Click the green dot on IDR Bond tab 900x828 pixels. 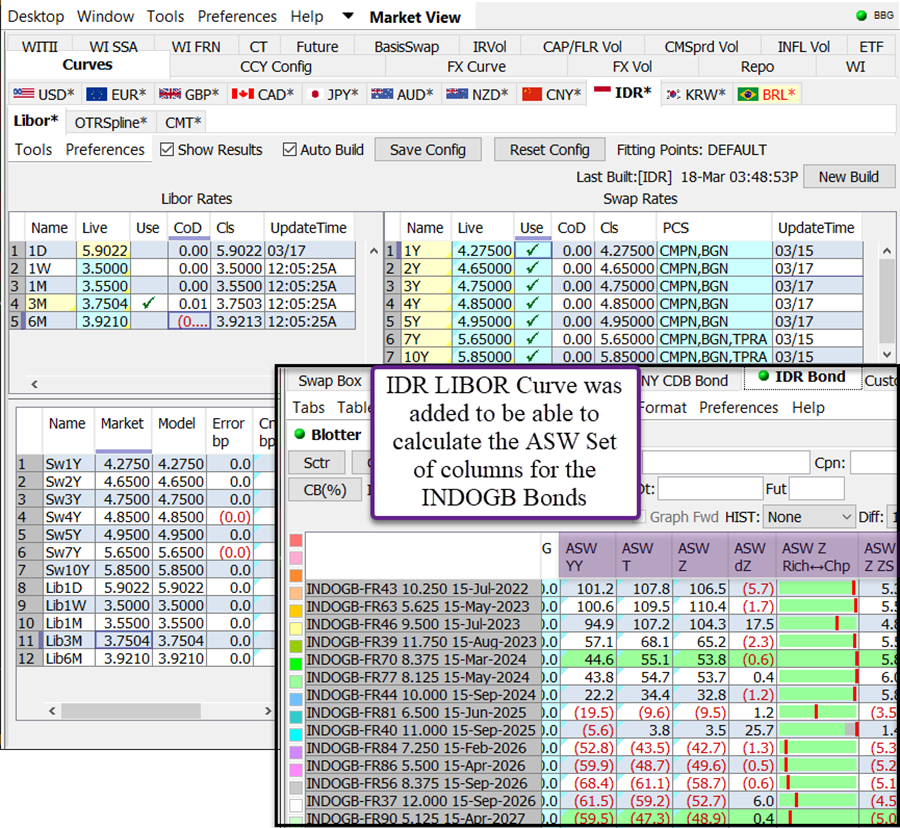[x=763, y=376]
